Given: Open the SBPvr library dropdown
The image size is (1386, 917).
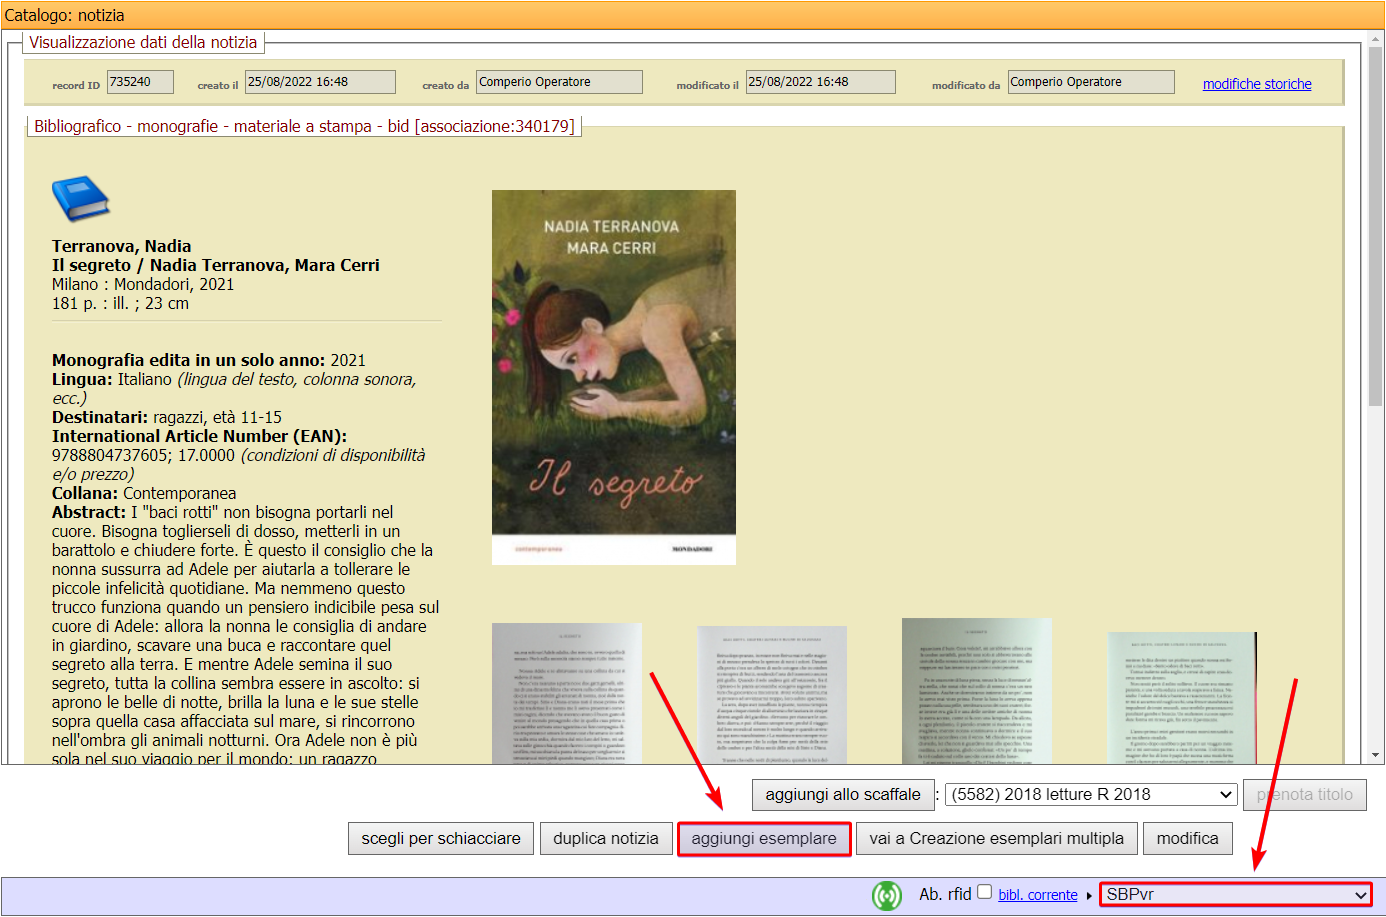Looking at the screenshot, I should 1235,894.
